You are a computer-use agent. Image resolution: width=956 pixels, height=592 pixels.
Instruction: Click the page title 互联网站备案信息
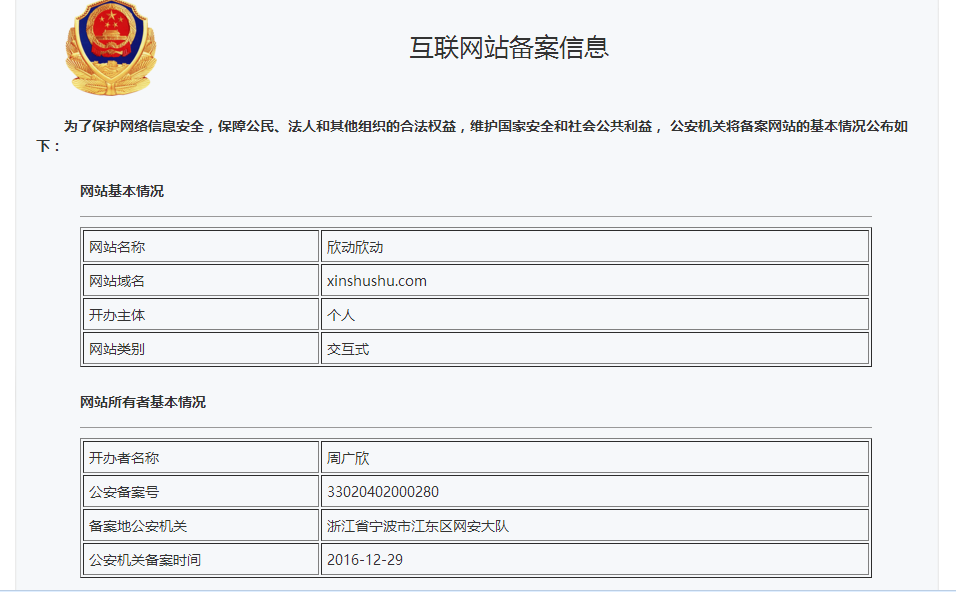[509, 48]
